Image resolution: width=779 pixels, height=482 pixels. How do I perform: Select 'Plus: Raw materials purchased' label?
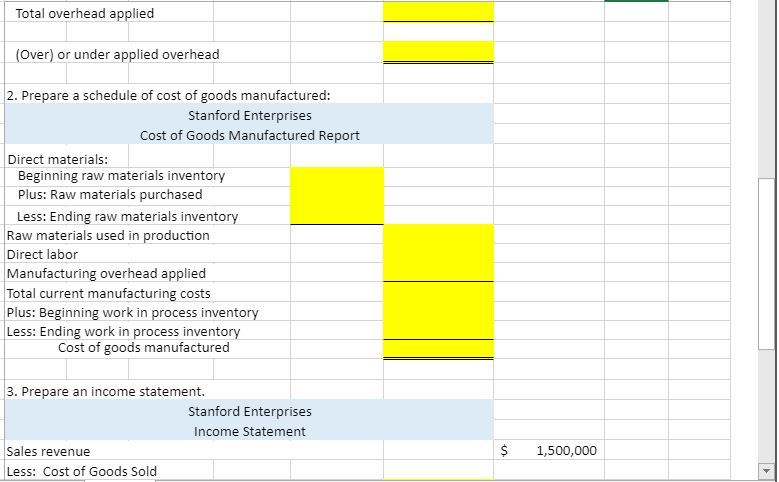point(110,195)
